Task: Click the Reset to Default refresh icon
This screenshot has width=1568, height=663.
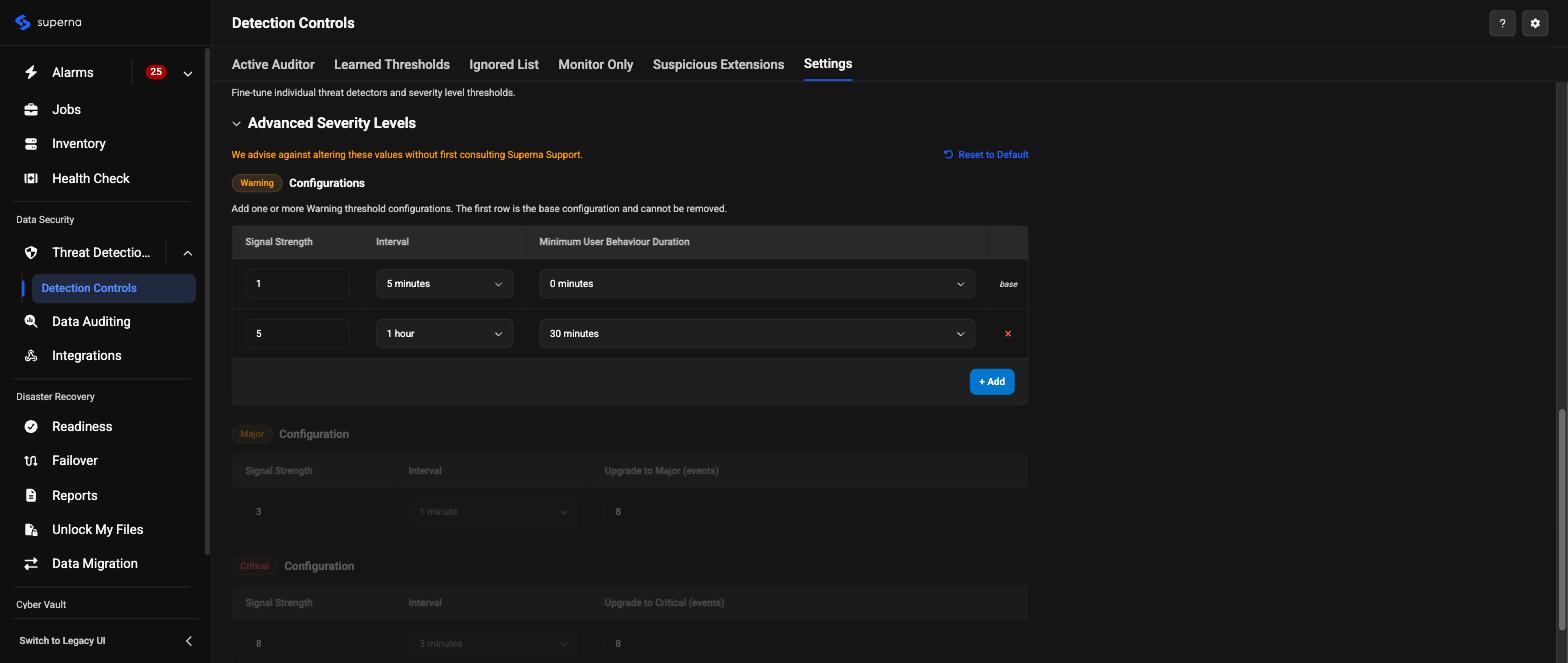Action: [x=948, y=155]
